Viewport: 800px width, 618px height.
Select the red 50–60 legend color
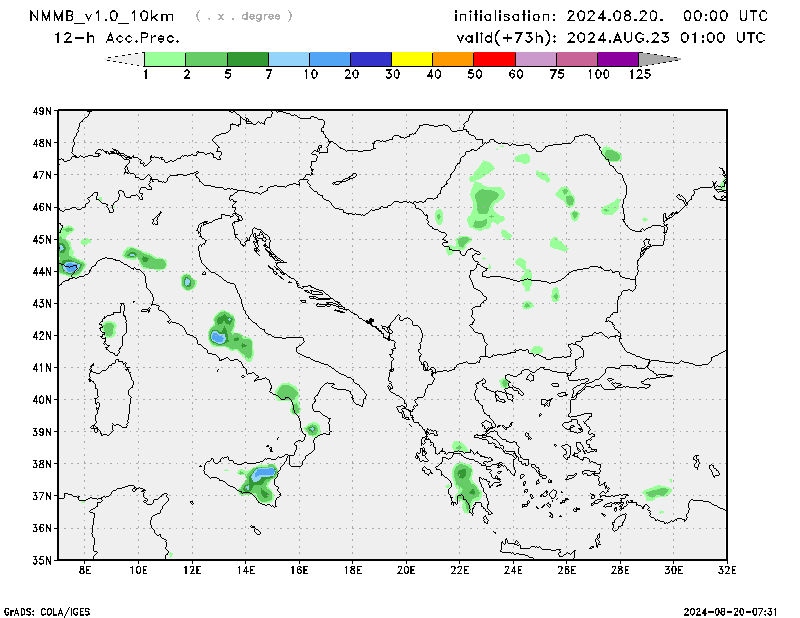tap(494, 60)
